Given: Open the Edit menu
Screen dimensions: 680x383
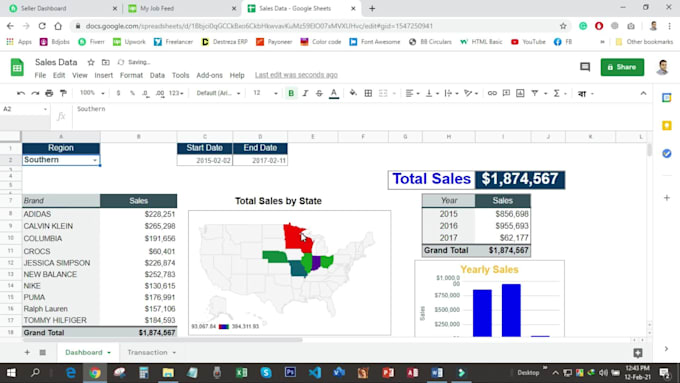Looking at the screenshot, I should click(x=59, y=75).
